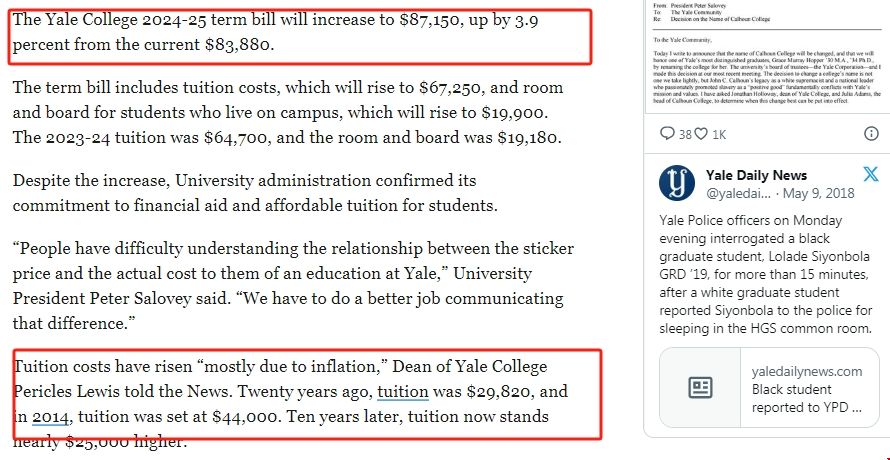Screen dimensions: 890x460
Task: Open the May 9, 2018 tweet date
Action: (820, 193)
